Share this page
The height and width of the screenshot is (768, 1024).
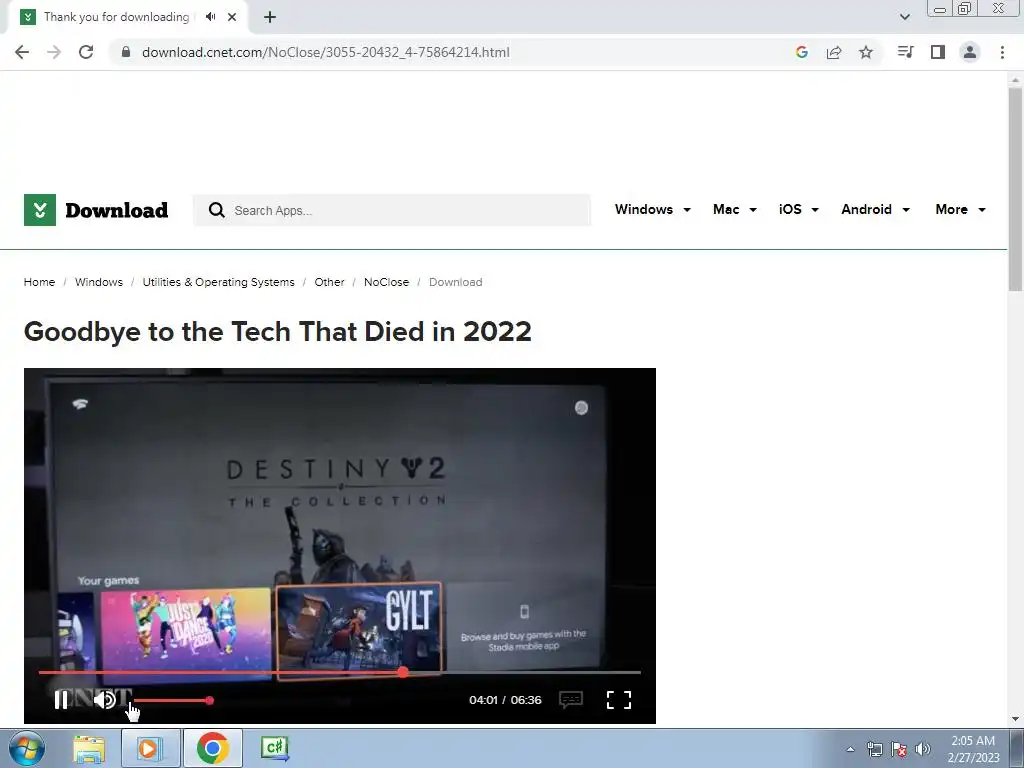[x=834, y=52]
